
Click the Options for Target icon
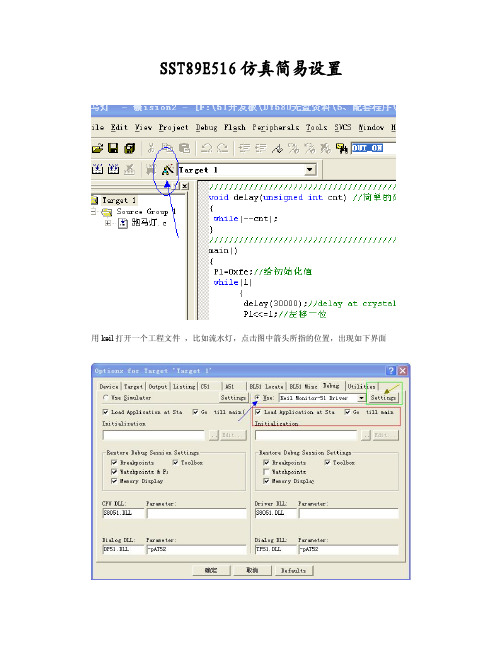(167, 170)
